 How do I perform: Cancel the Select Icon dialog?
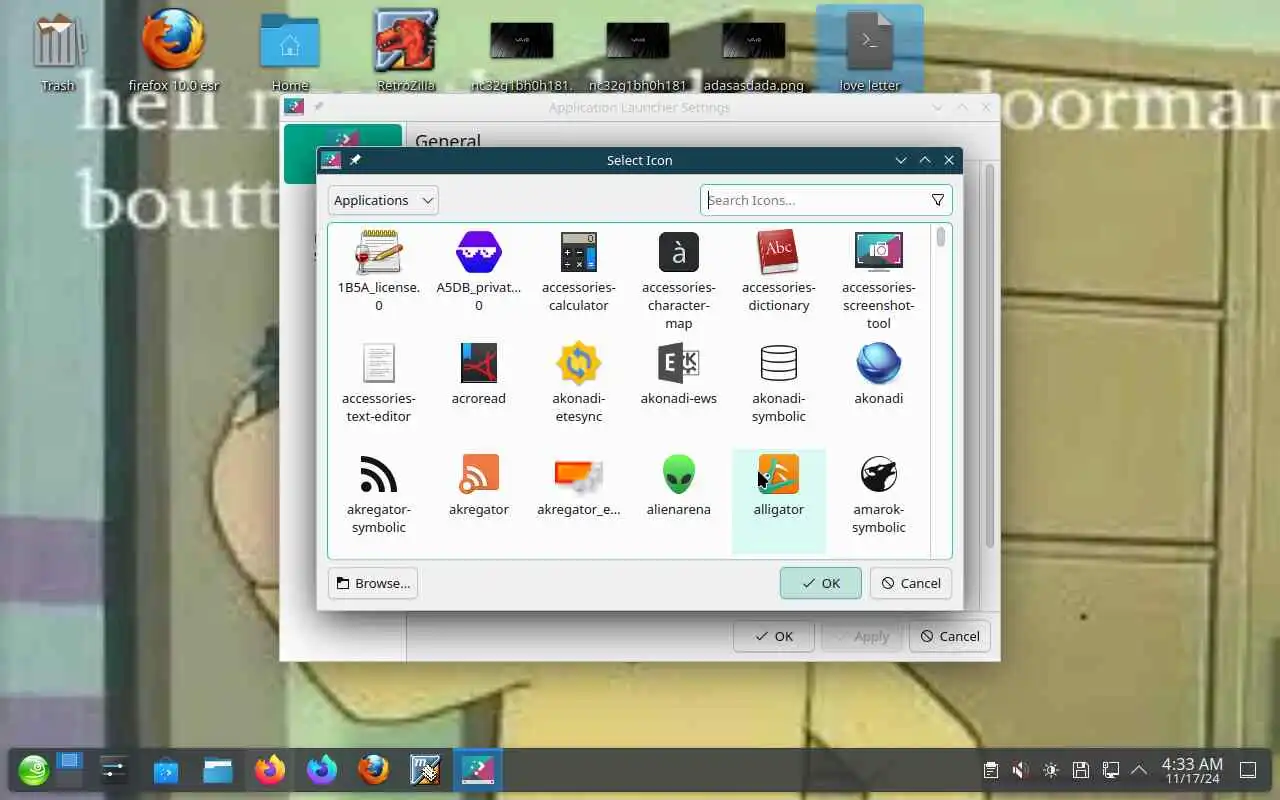[x=911, y=583]
